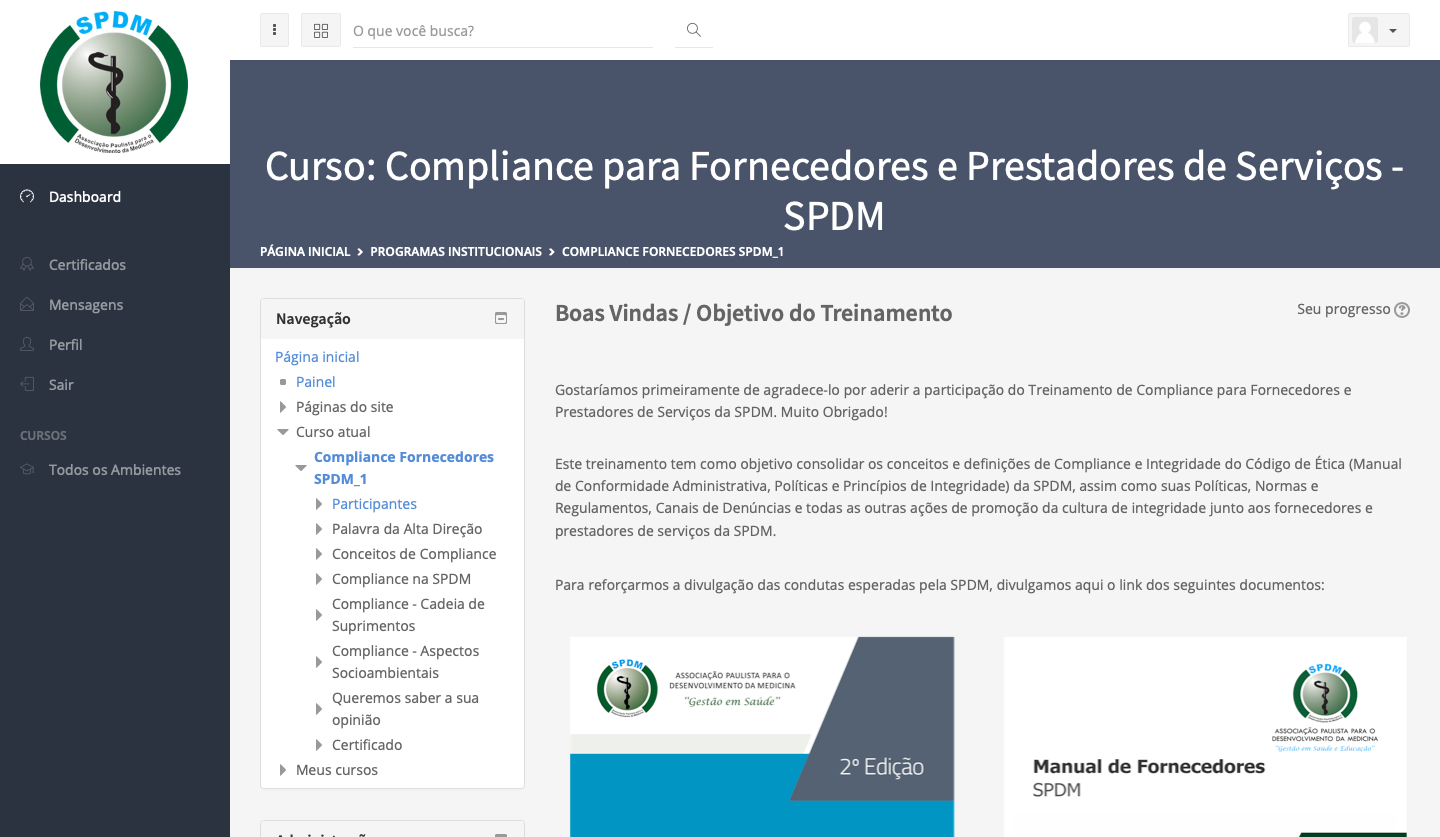
Task: Open PROGRAMAS INSTITUCIONAIS in the breadcrumb
Action: tap(455, 251)
